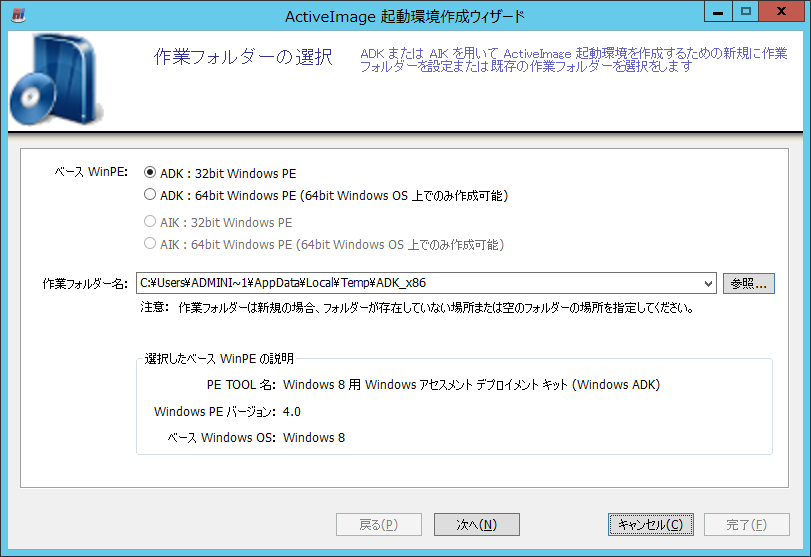Cancel the wizard with キャンセル(C)
This screenshot has height=557, width=811.
tap(651, 524)
